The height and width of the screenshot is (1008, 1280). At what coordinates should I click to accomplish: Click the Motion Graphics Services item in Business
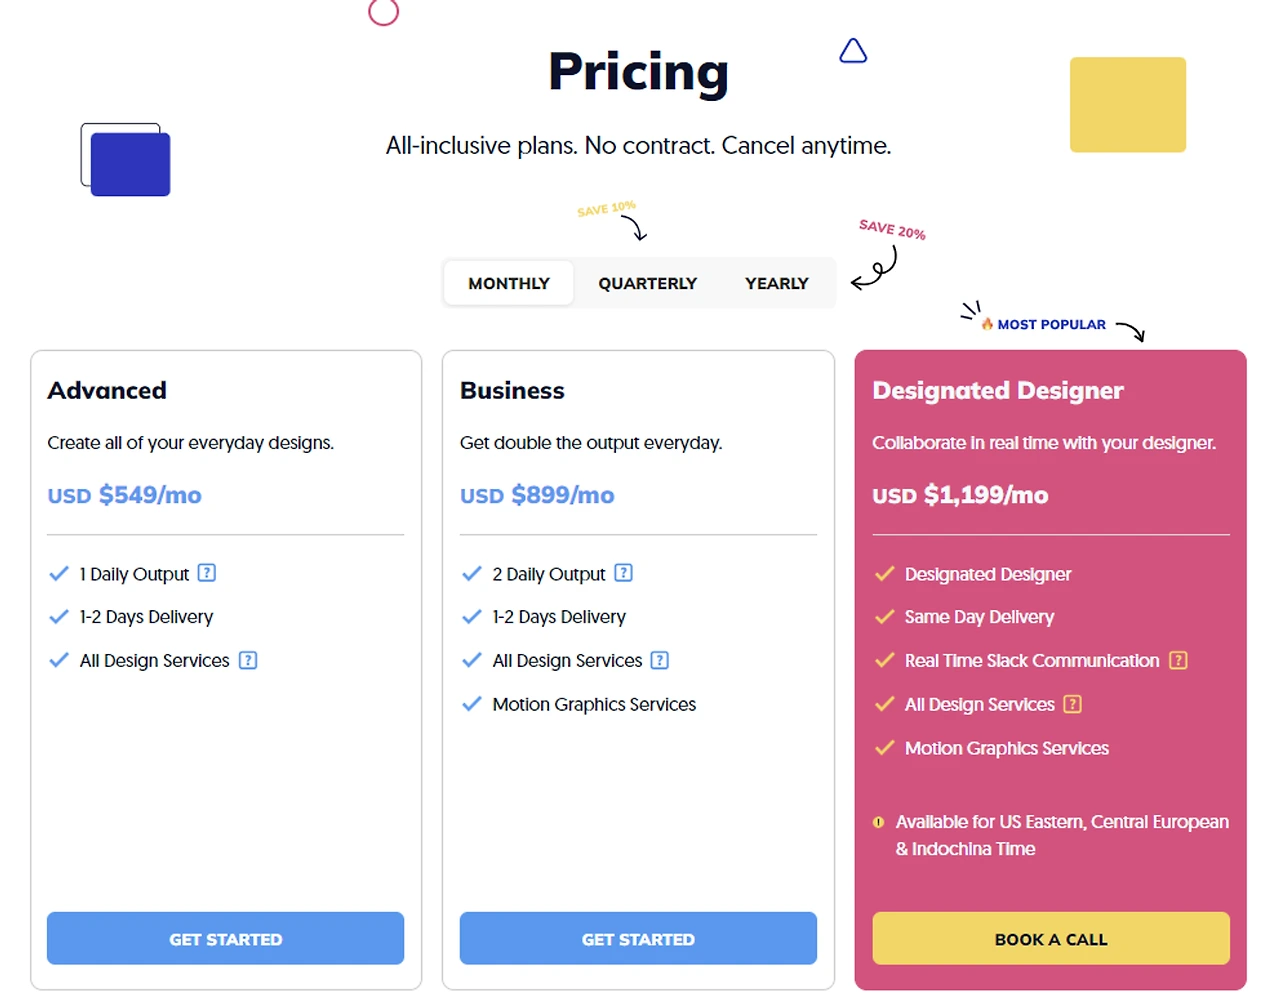[x=594, y=704]
